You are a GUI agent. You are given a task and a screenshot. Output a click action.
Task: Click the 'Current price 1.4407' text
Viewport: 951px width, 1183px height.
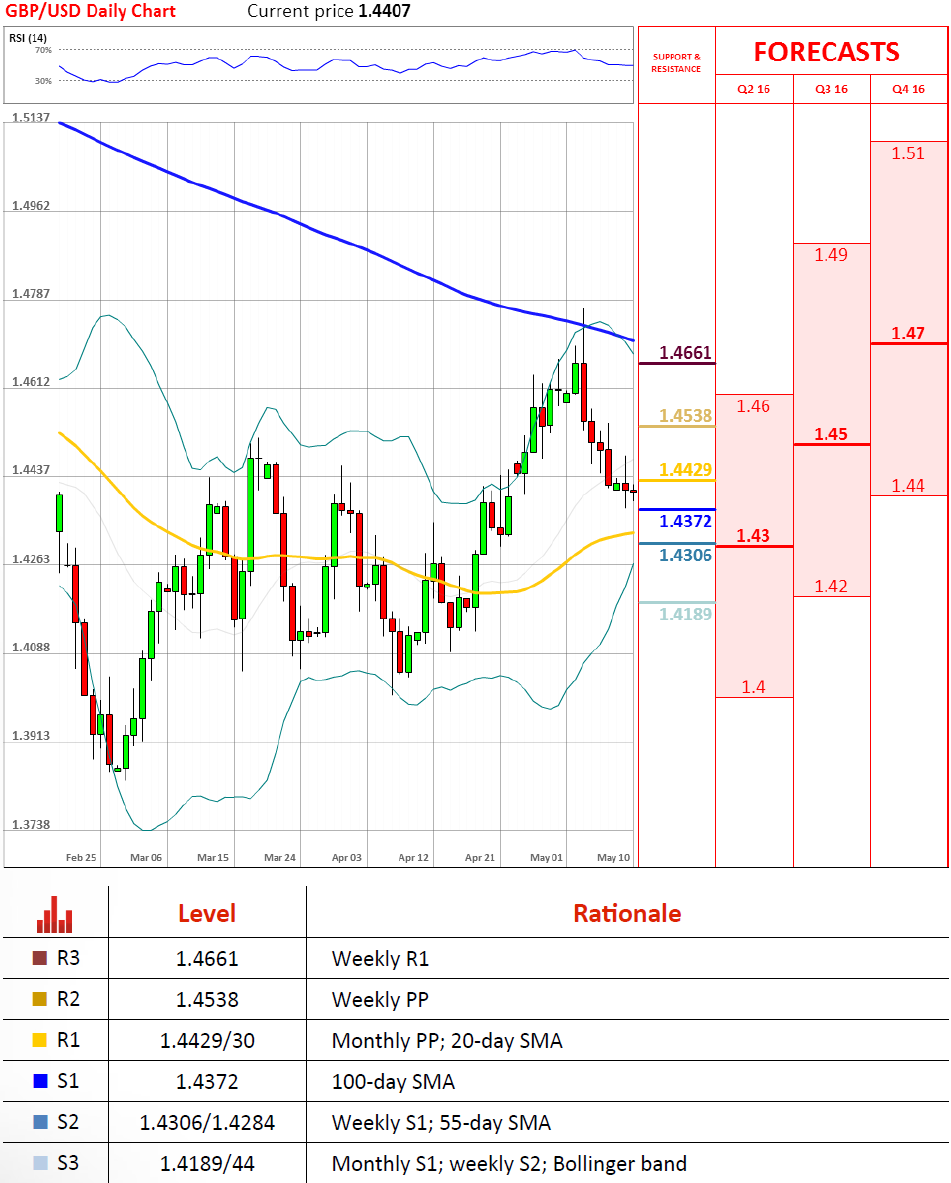(329, 11)
